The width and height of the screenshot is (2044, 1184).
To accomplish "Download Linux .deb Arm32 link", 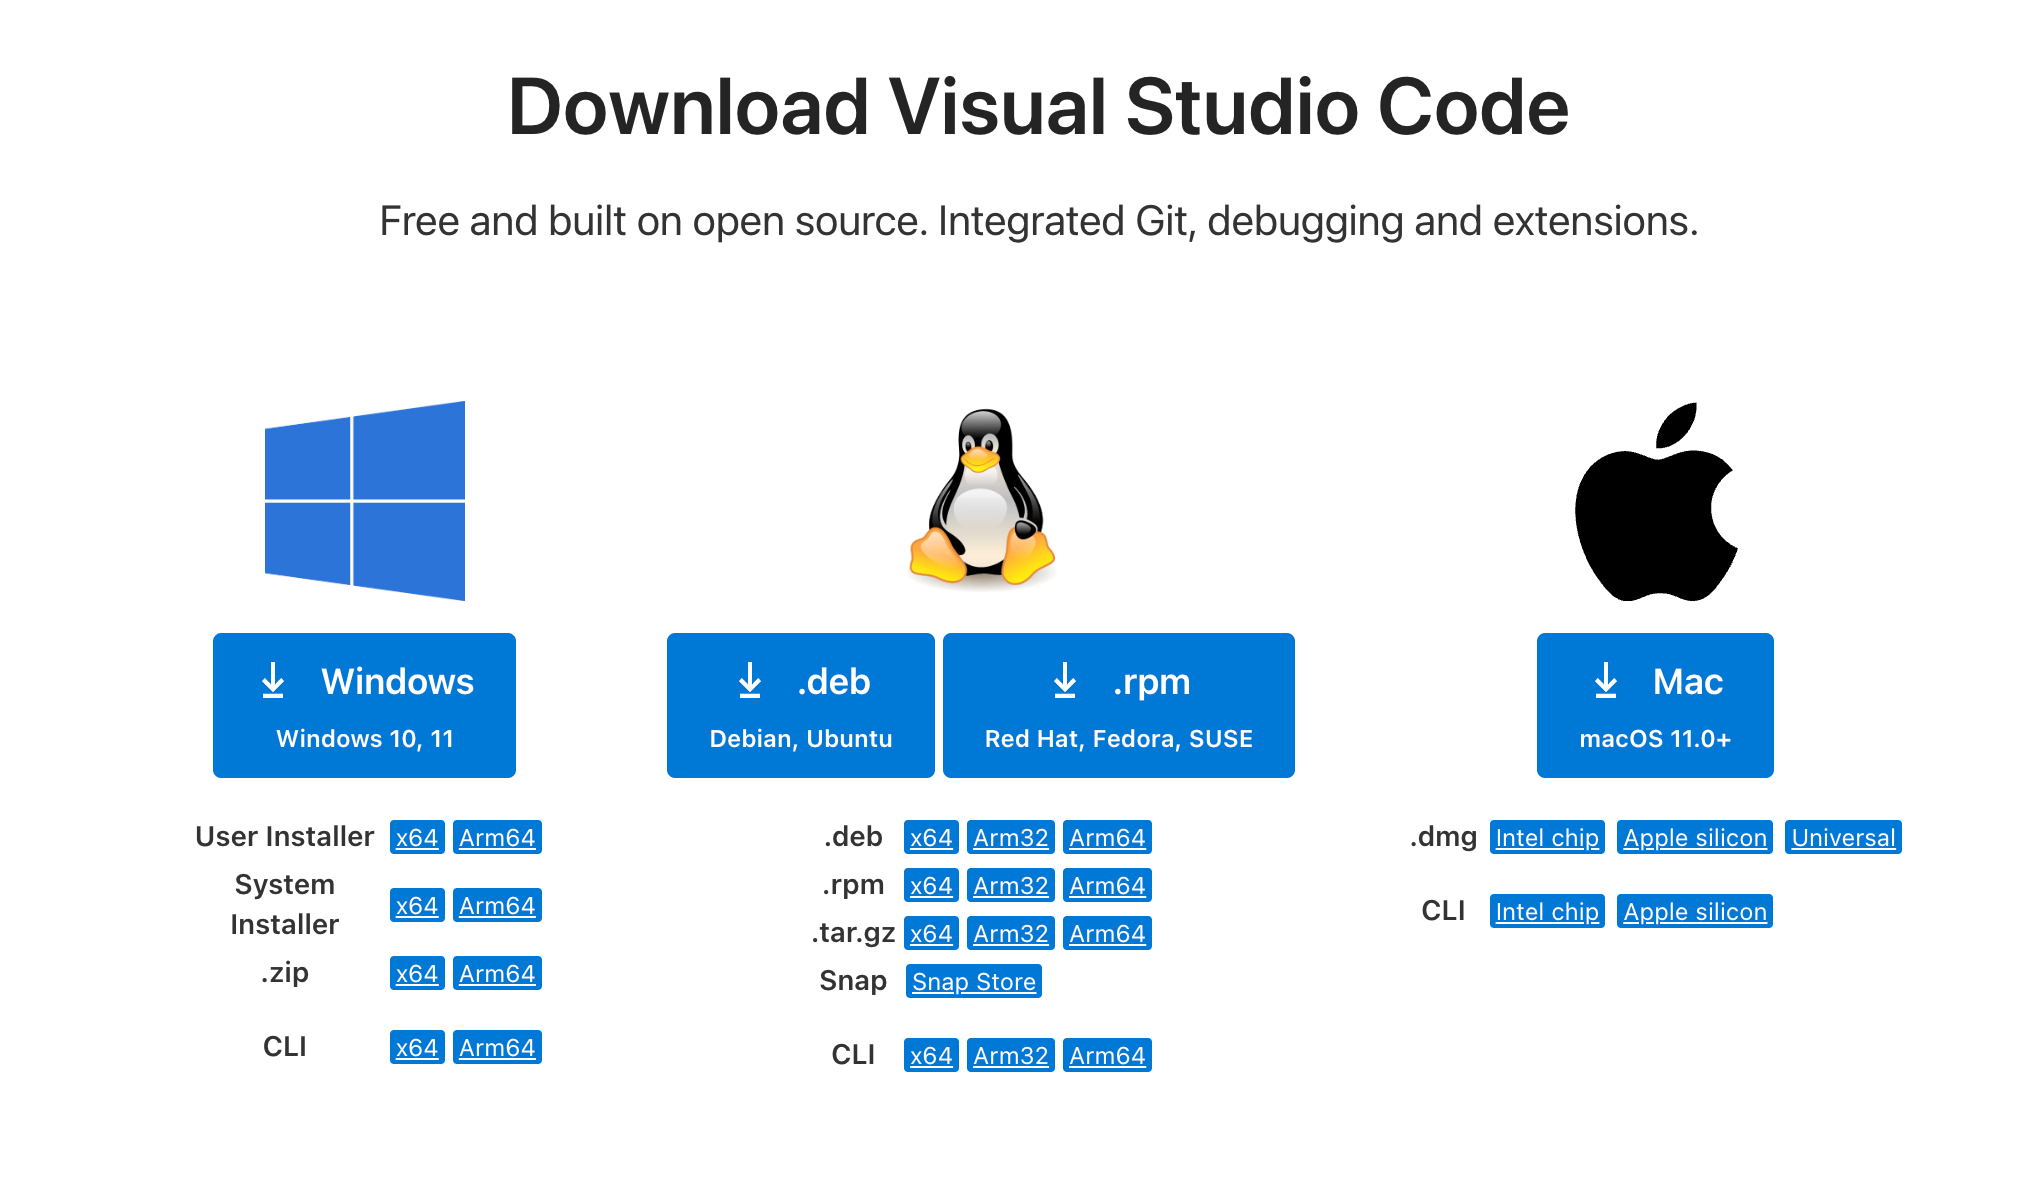I will coord(1011,837).
